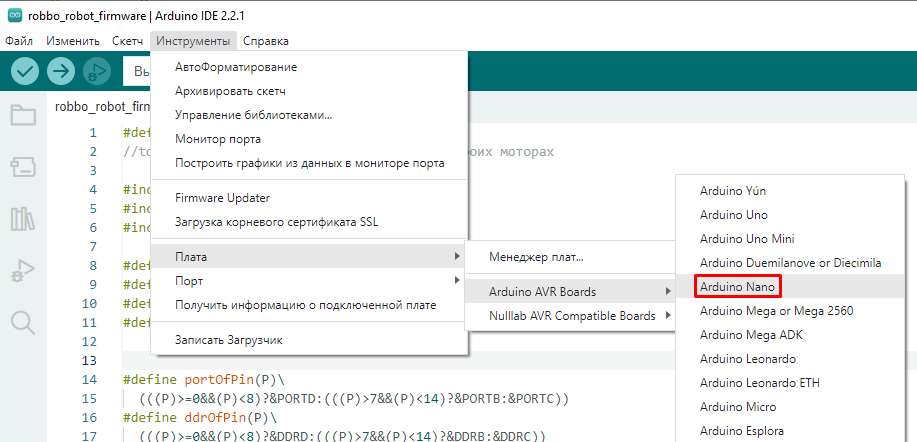917x442 pixels.
Task: Select АвтоФорматирование menu item
Action: [309, 67]
